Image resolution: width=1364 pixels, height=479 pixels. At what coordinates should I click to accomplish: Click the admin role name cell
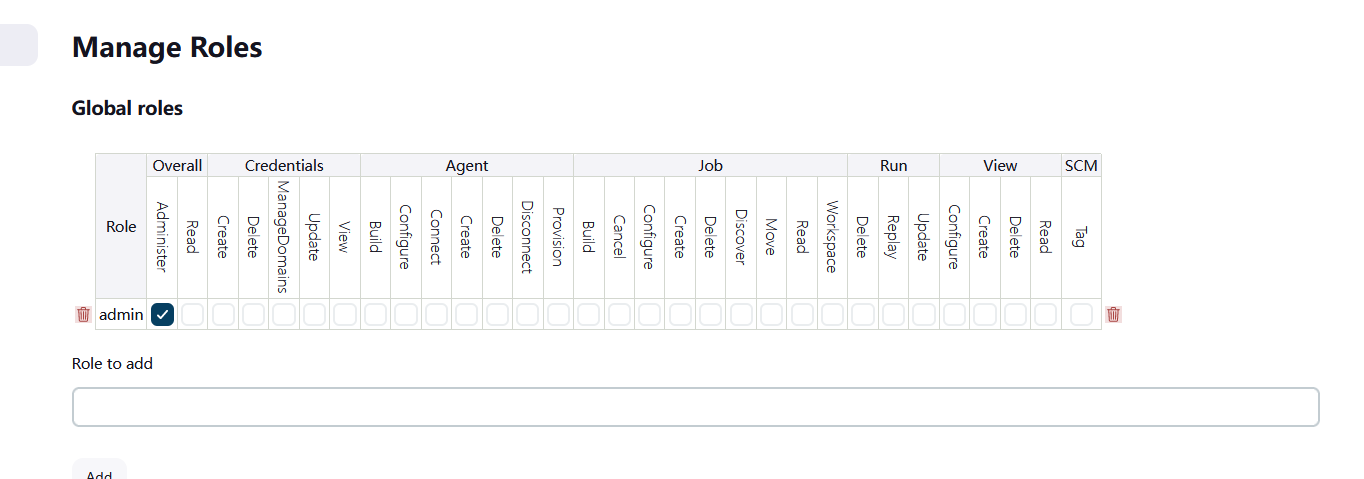coord(122,315)
